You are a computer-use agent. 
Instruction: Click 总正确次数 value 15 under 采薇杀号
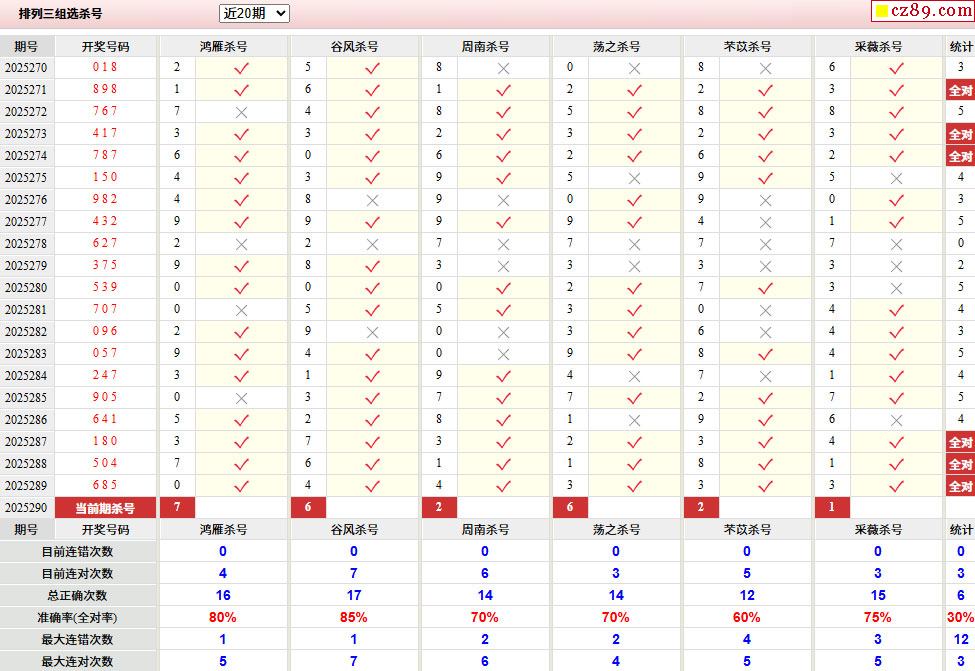[878, 595]
